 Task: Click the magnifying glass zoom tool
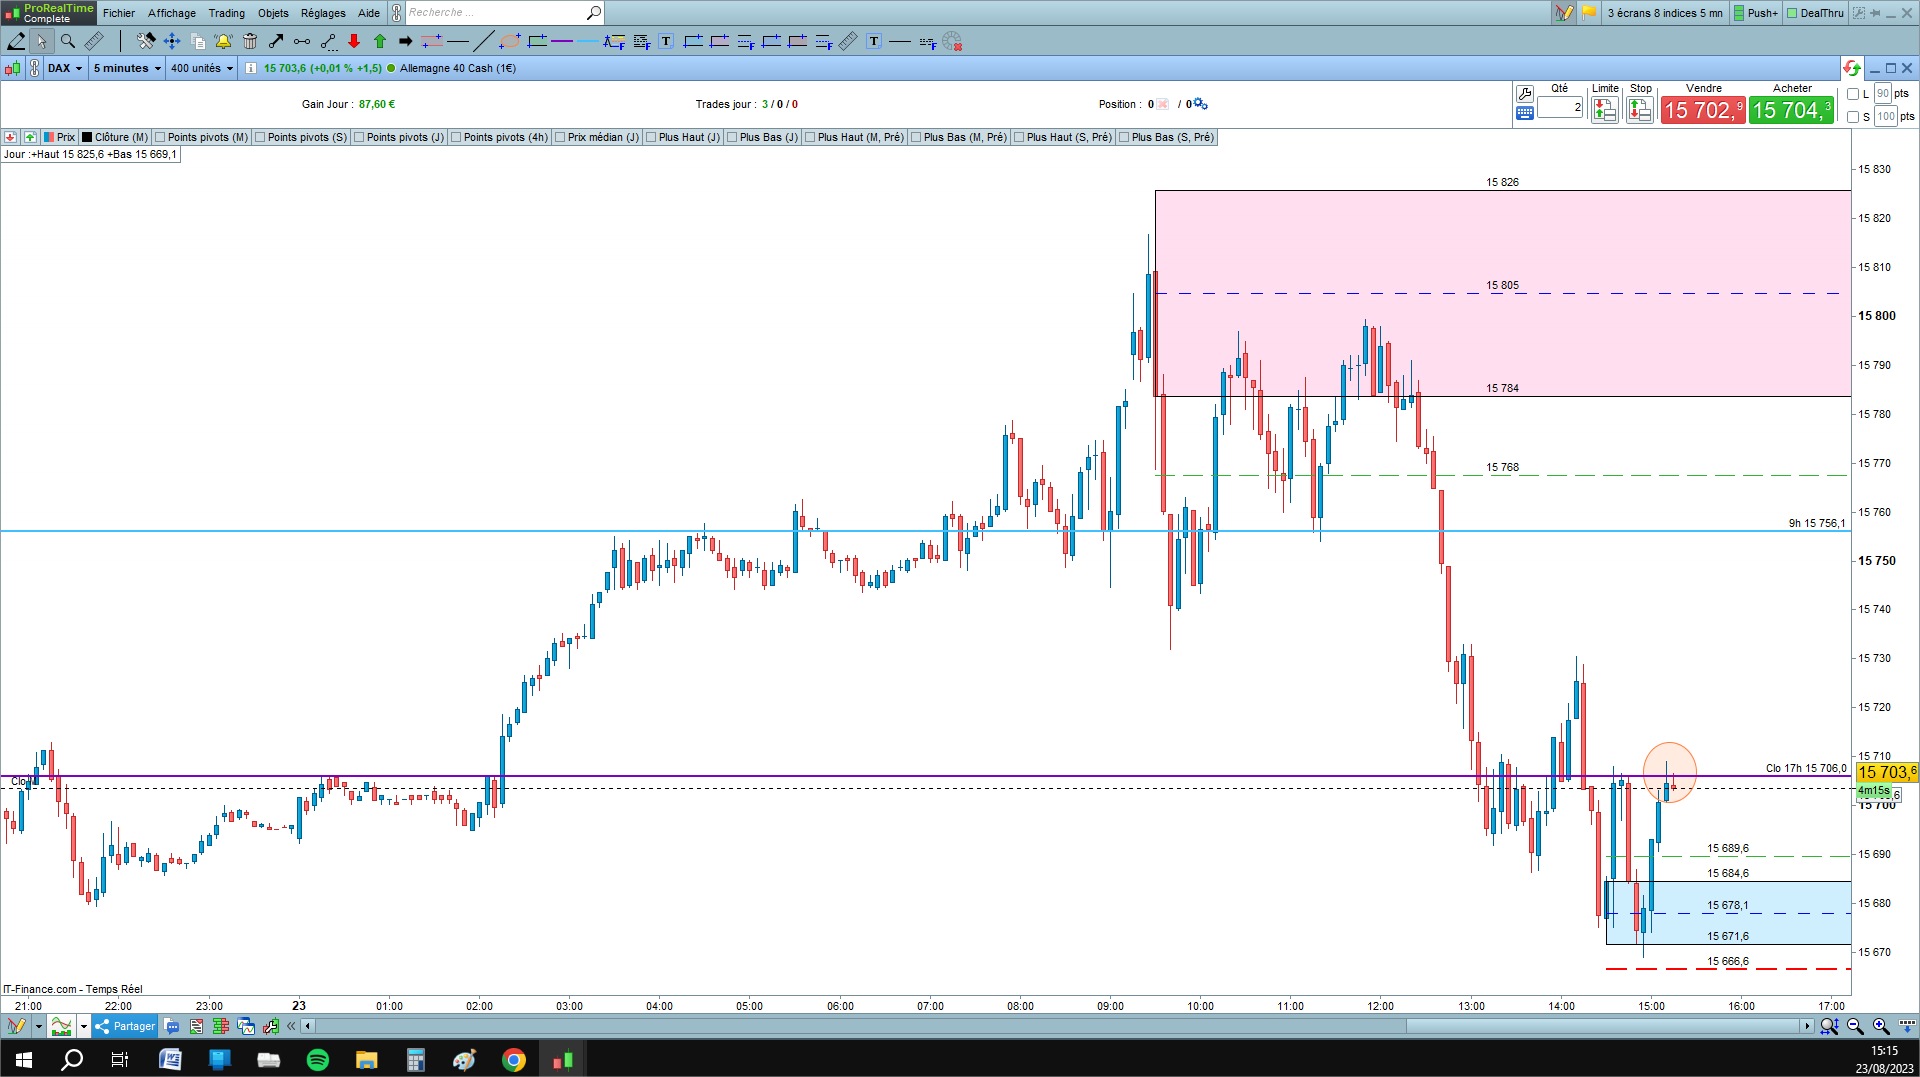pos(68,41)
